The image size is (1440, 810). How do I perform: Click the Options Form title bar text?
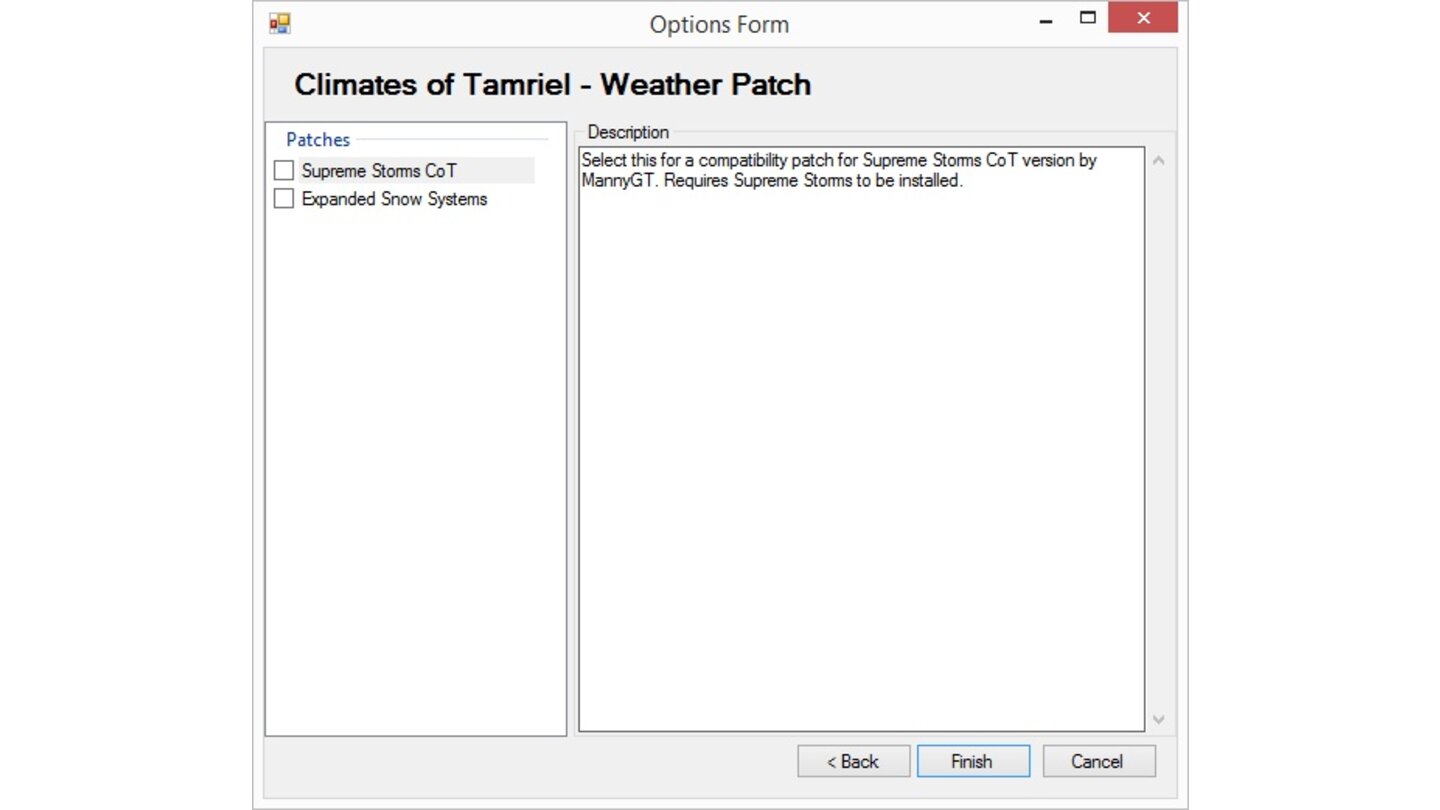pyautogui.click(x=719, y=24)
